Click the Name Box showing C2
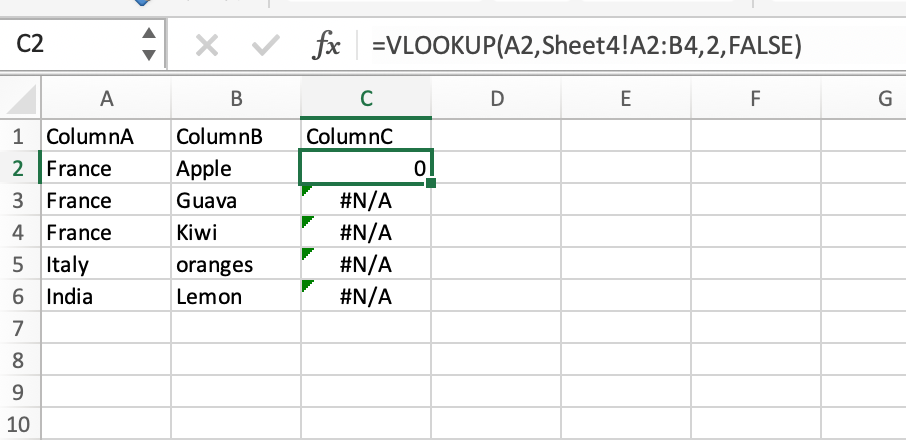Image resolution: width=906 pixels, height=440 pixels. (70, 45)
